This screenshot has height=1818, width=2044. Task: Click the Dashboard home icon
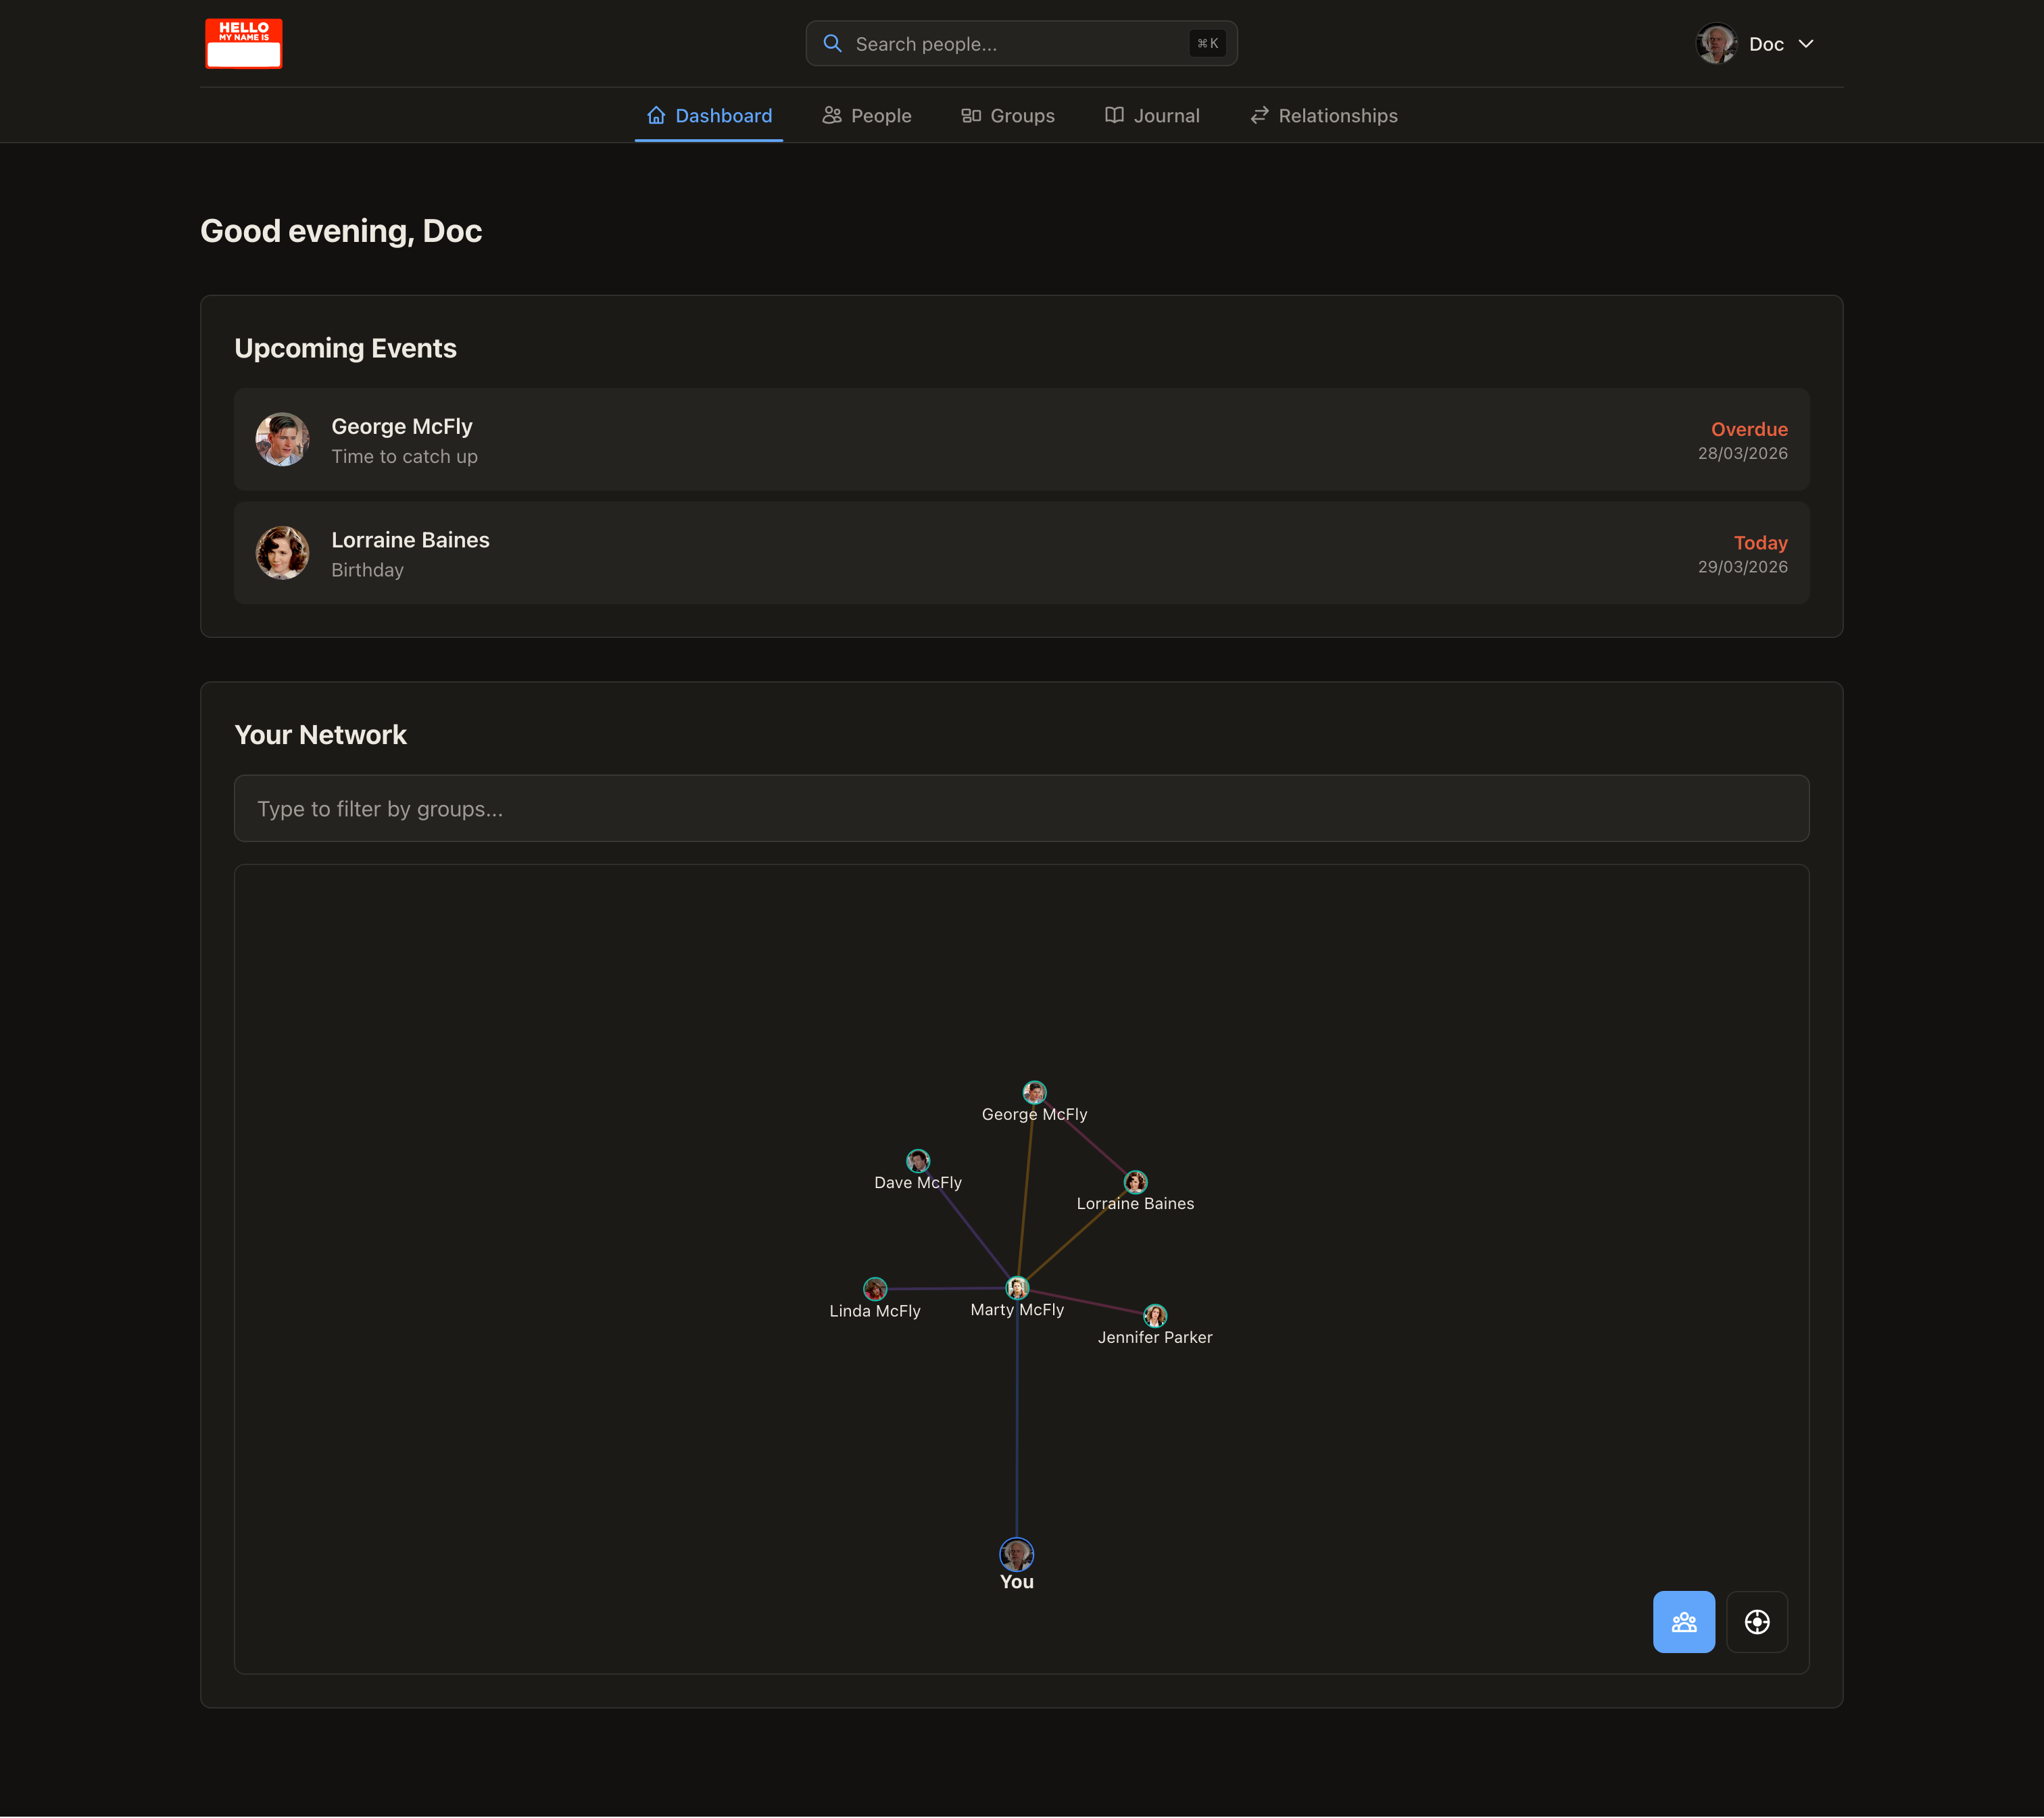tap(656, 115)
